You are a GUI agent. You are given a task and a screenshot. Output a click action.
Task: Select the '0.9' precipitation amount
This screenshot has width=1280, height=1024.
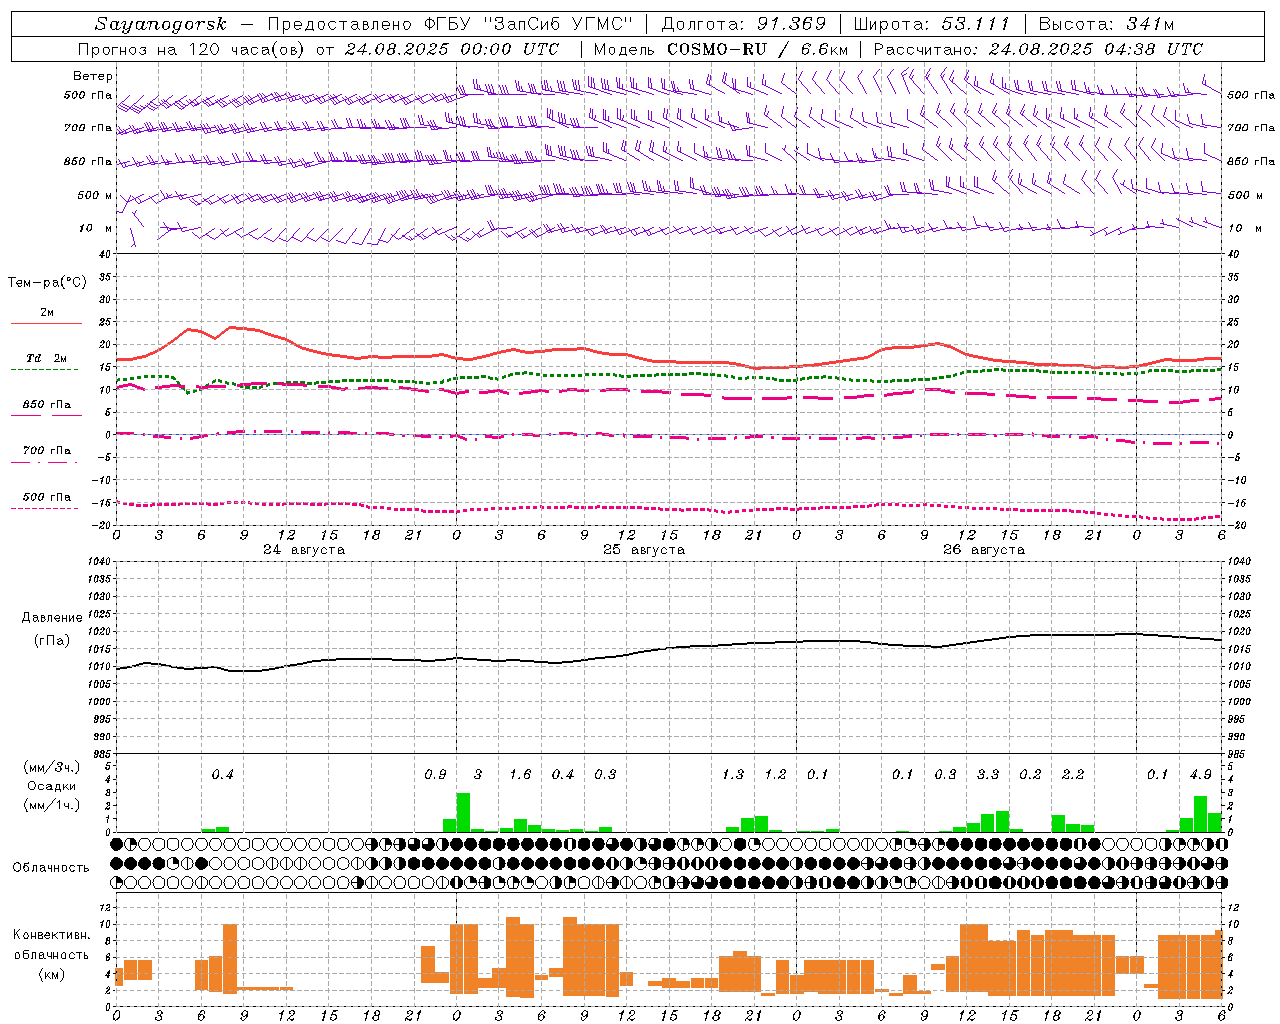click(x=435, y=775)
